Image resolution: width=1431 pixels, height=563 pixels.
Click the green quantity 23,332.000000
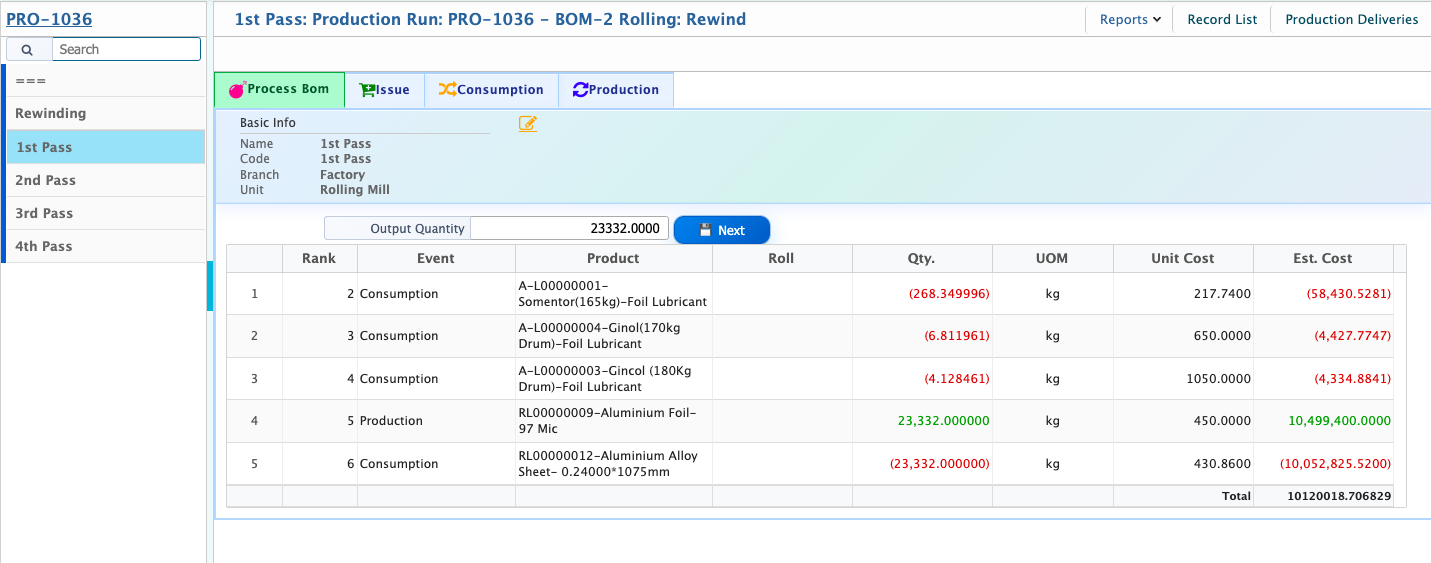click(x=944, y=421)
